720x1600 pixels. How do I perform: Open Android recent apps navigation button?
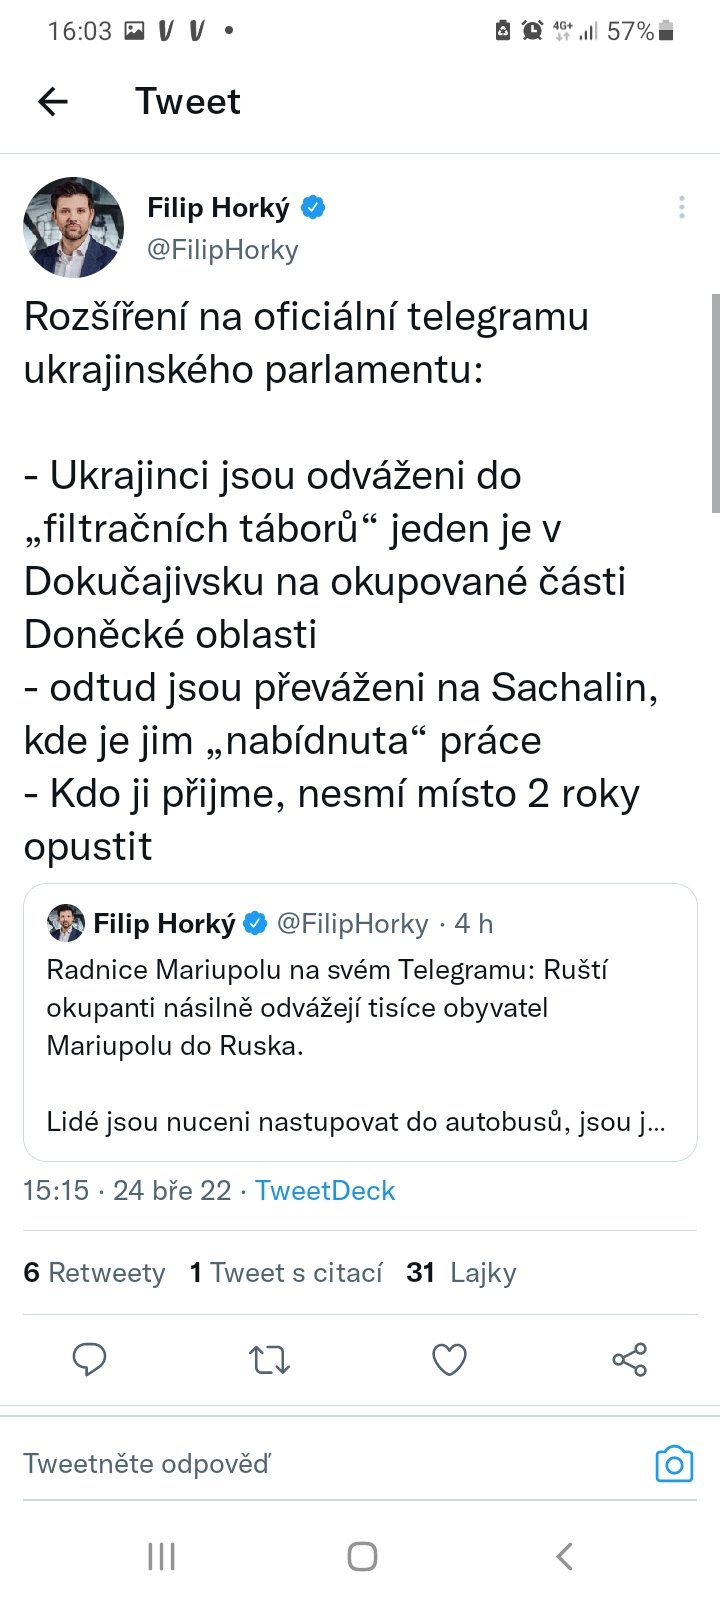point(161,1556)
